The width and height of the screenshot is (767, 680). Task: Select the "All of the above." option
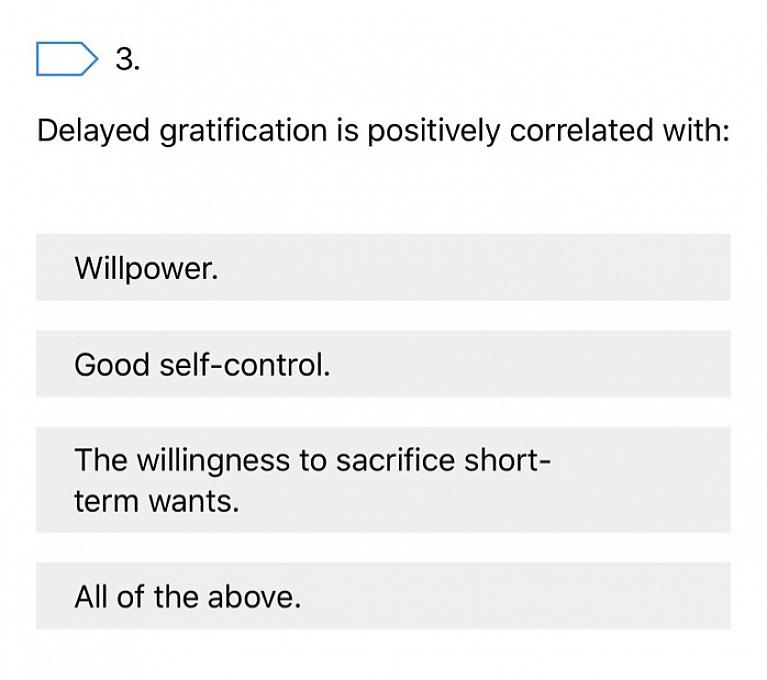[x=383, y=597]
